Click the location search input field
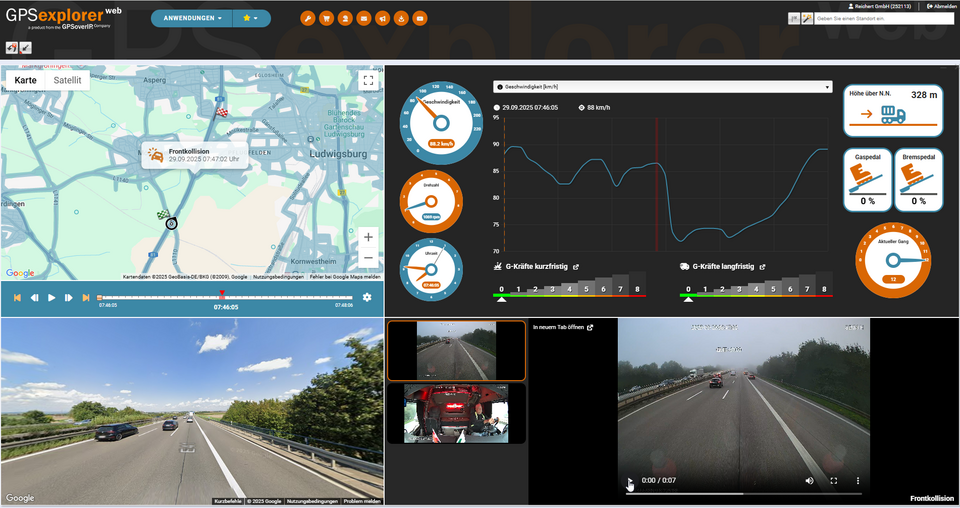Screen dimensions: 960x508 point(884,18)
